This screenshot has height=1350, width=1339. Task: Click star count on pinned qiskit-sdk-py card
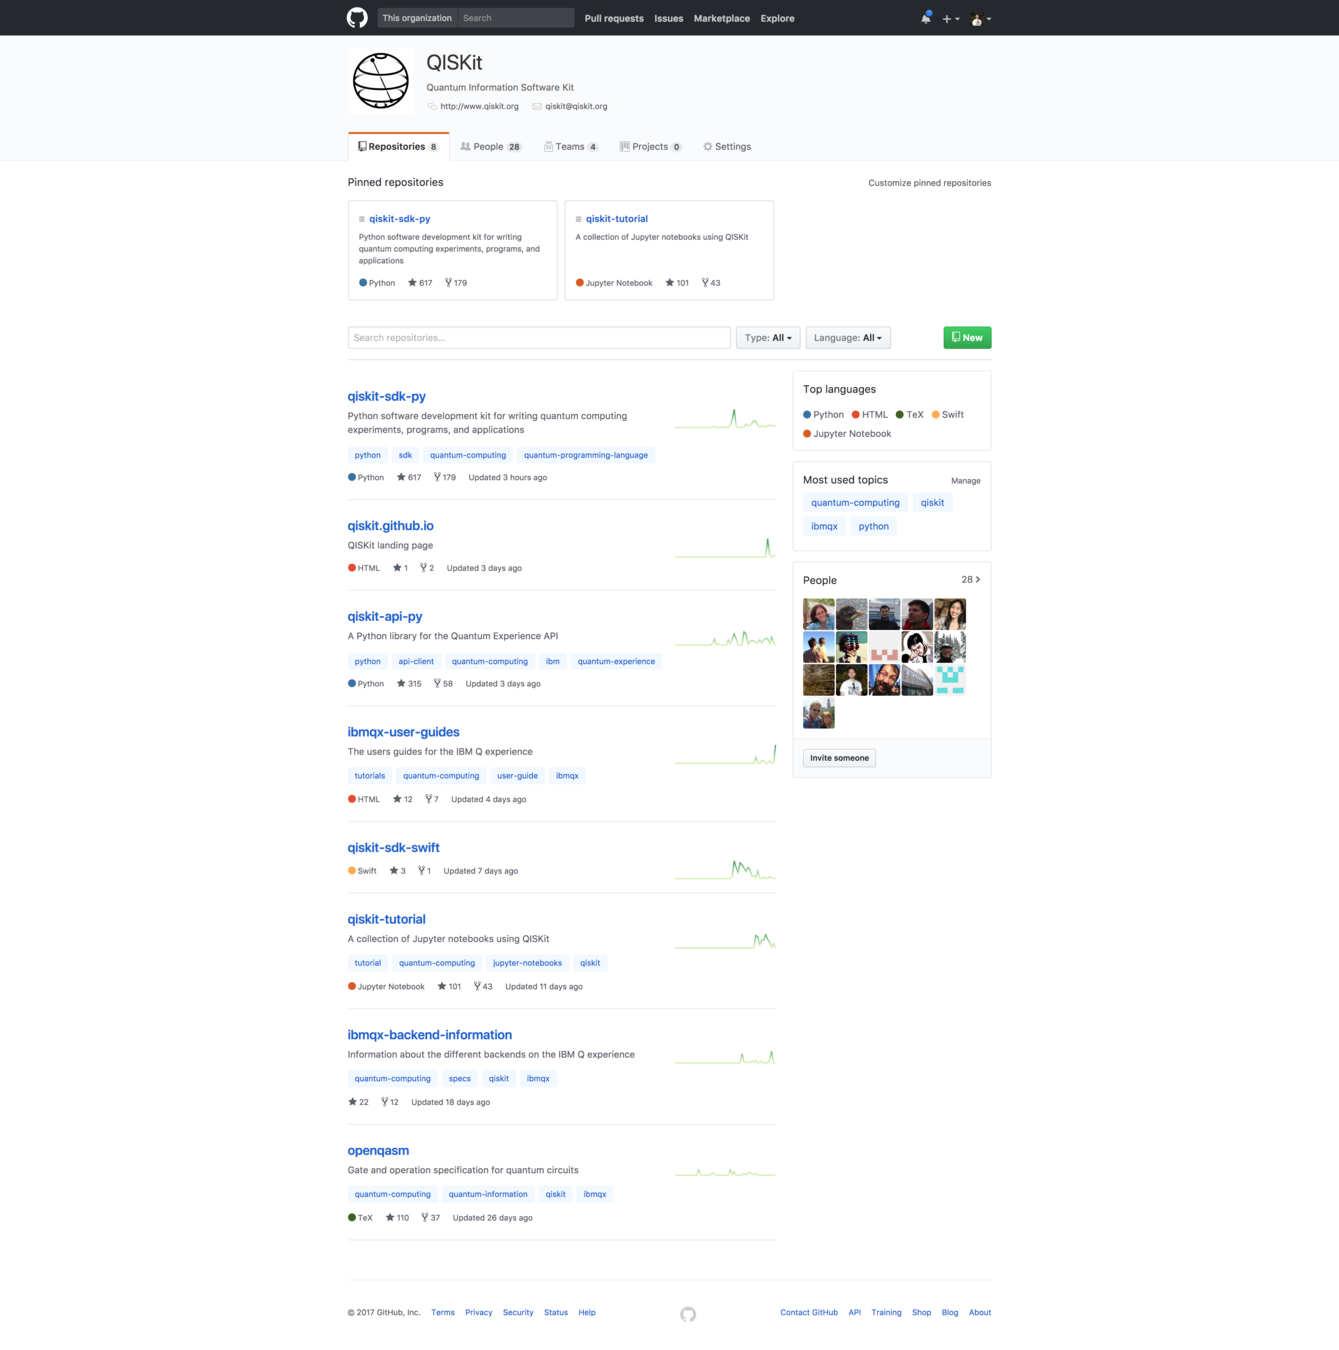(x=420, y=283)
